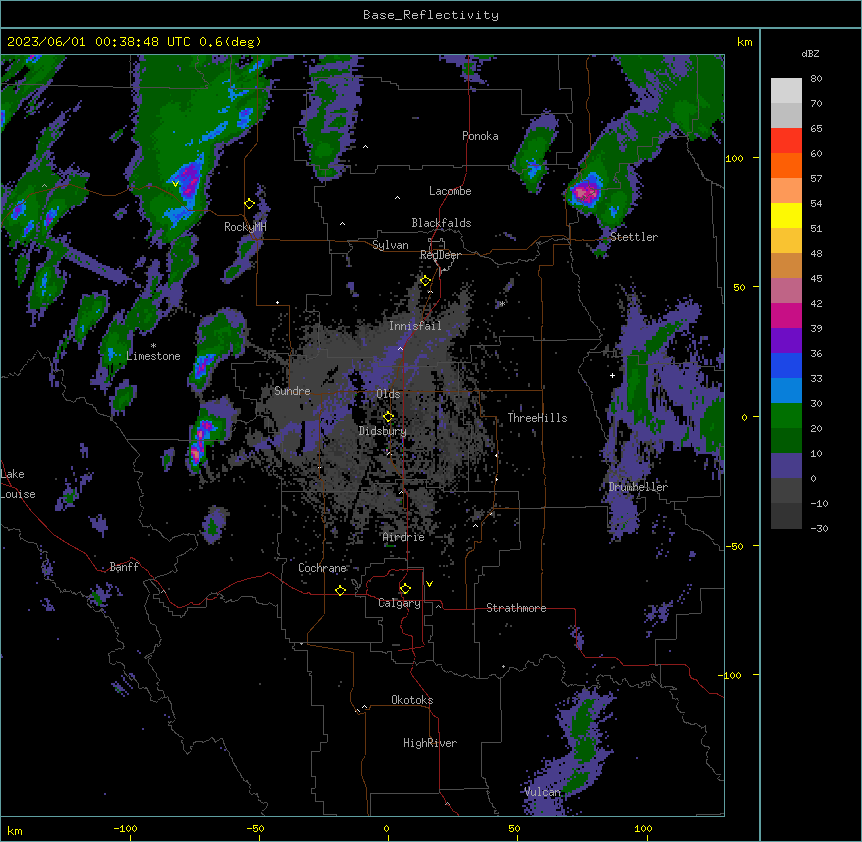Screen dimensions: 862x842
Task: Select the Drumheller label
Action: coord(638,487)
